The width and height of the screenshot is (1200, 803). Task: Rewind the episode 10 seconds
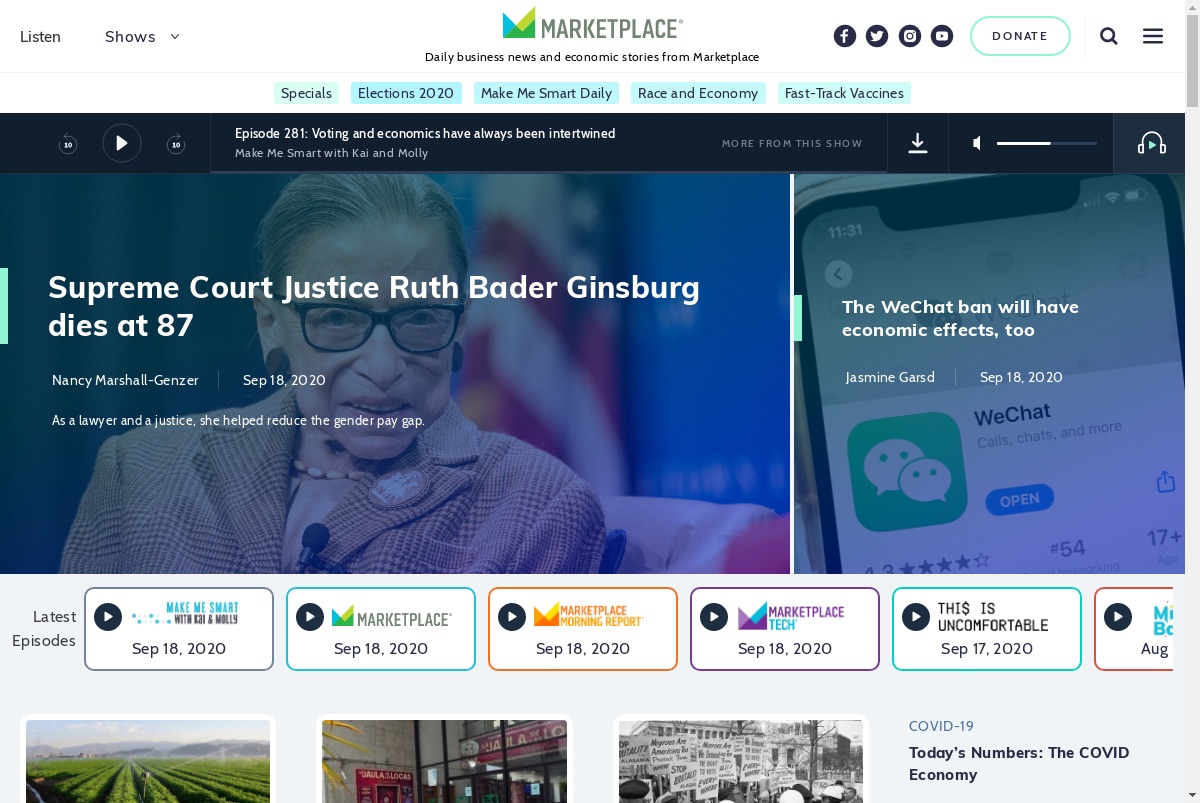point(68,144)
